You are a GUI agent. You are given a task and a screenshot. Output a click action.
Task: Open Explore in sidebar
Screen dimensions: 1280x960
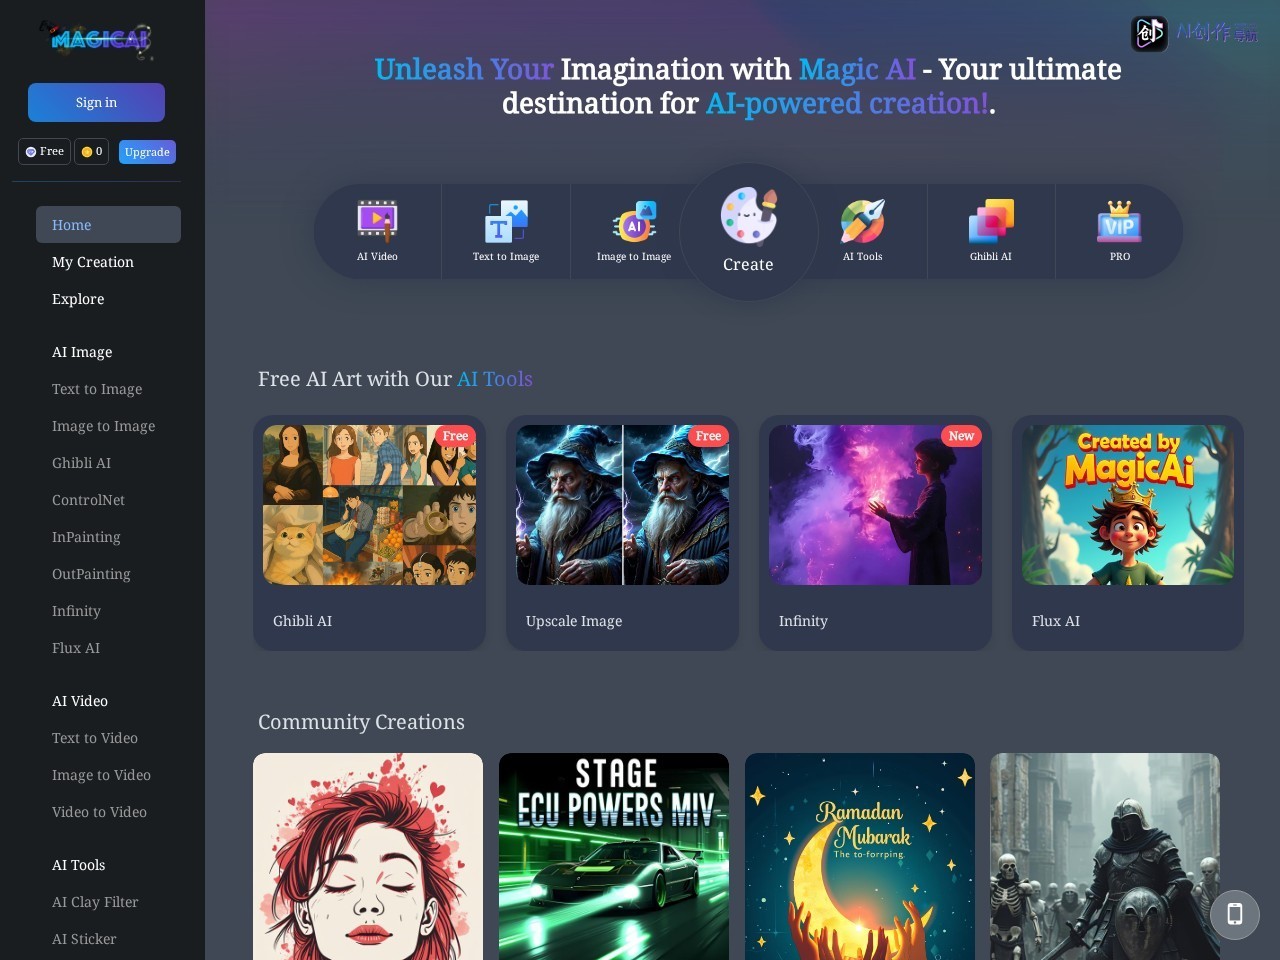(x=78, y=299)
